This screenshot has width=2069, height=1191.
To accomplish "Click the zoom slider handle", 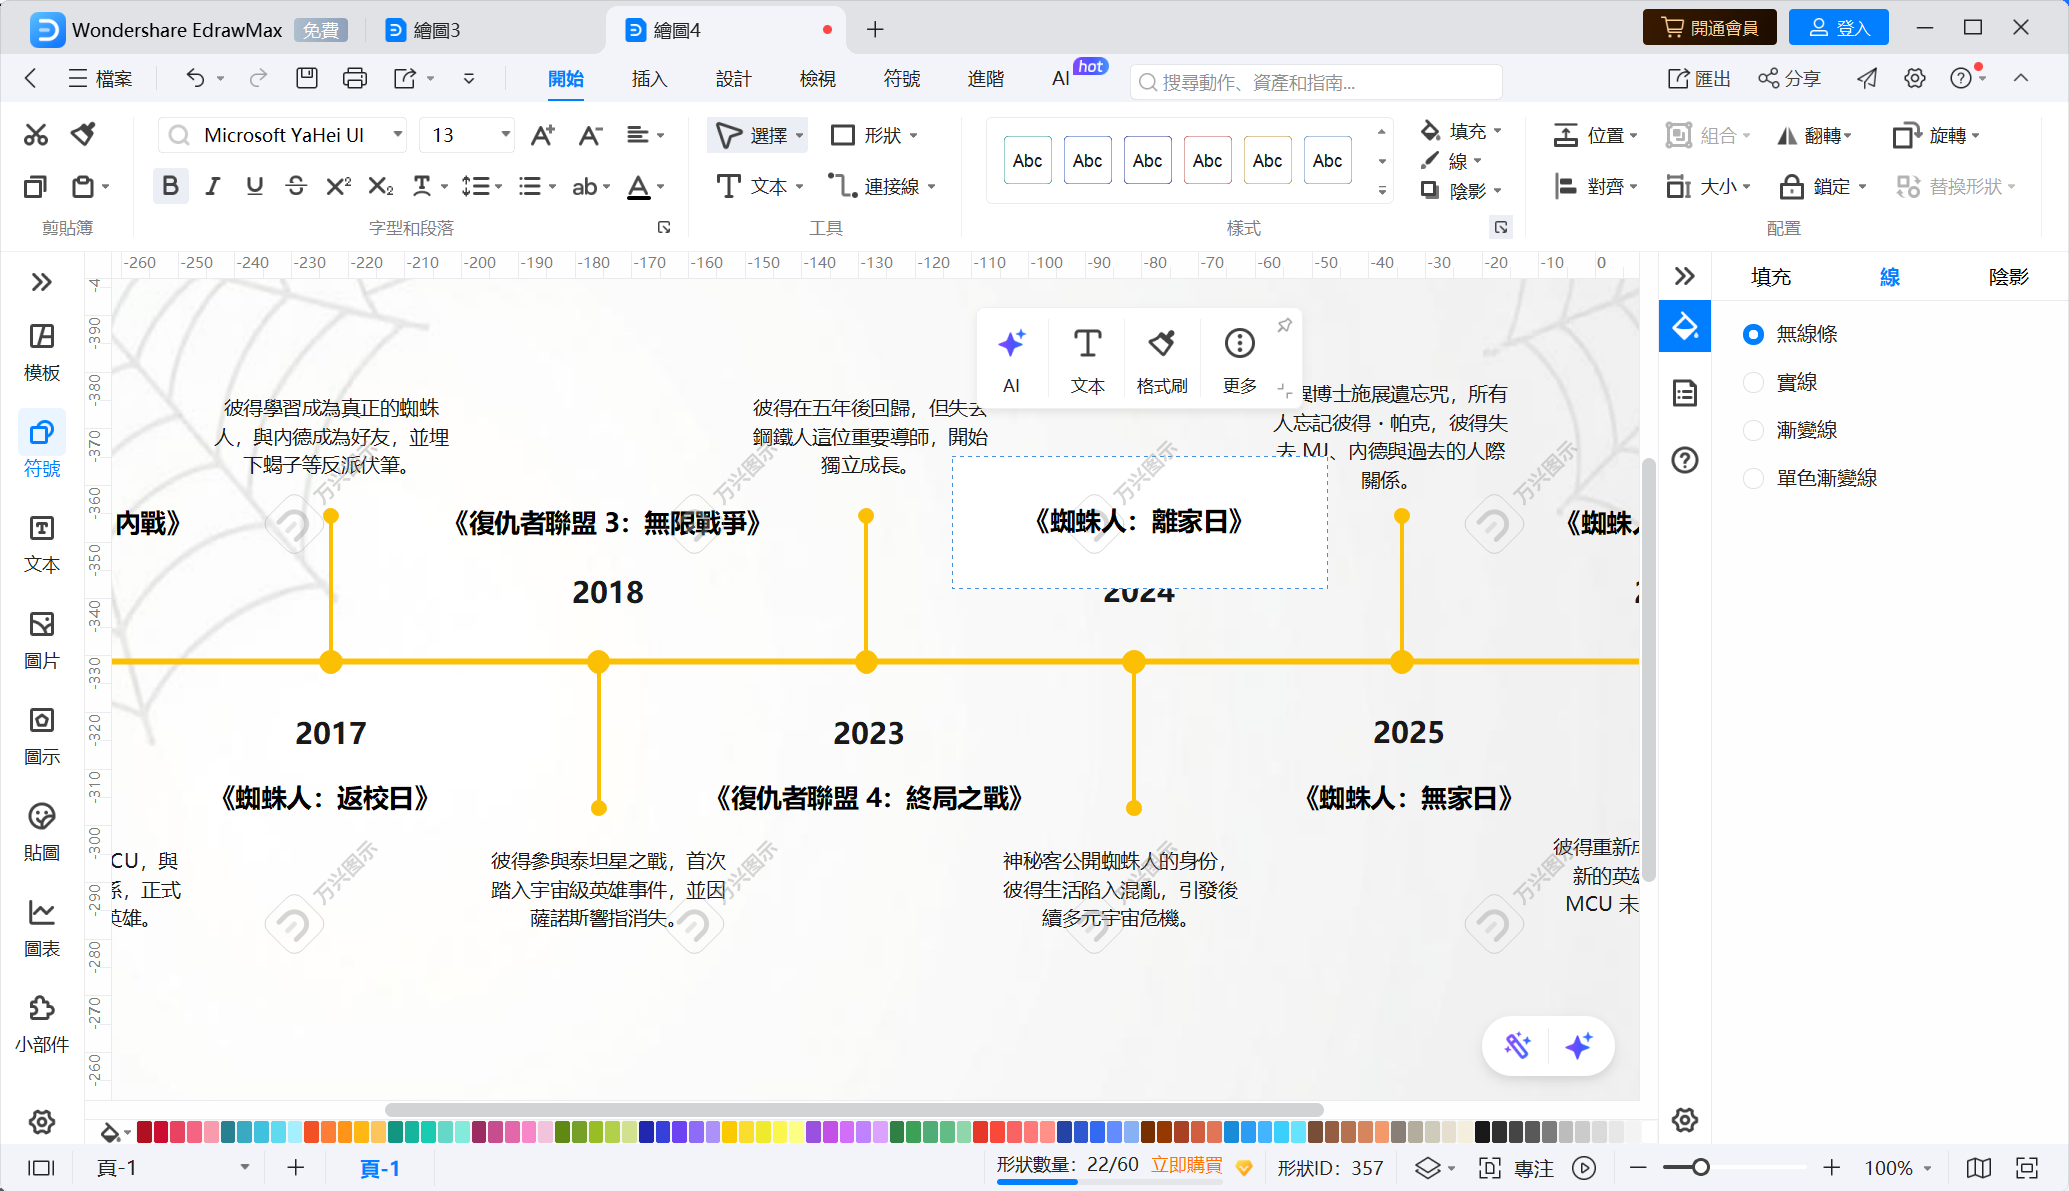I will pyautogui.click(x=1701, y=1167).
